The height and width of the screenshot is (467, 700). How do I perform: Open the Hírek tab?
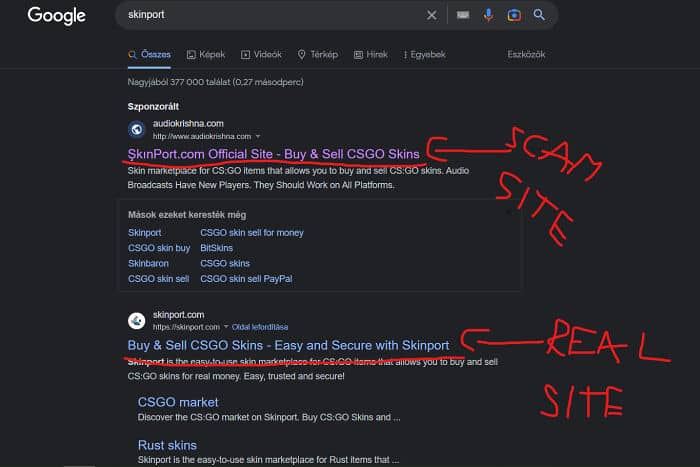[371, 54]
